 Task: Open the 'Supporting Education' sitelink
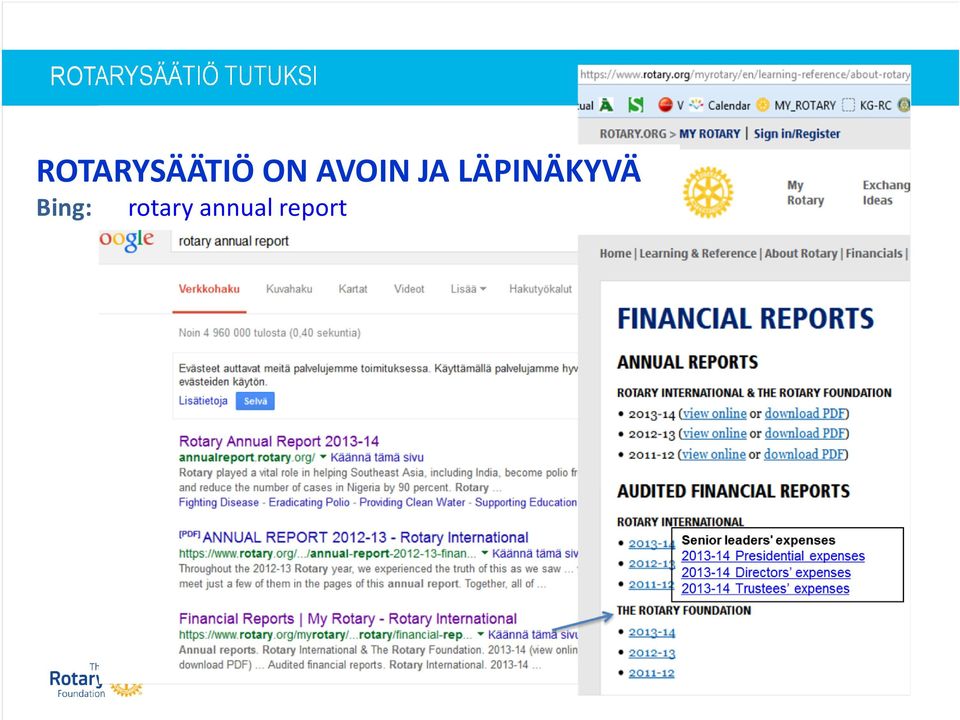[526, 502]
